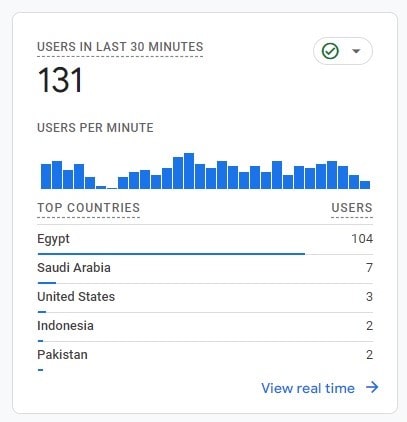The width and height of the screenshot is (407, 422).
Task: Select the United States country row
Action: point(205,298)
